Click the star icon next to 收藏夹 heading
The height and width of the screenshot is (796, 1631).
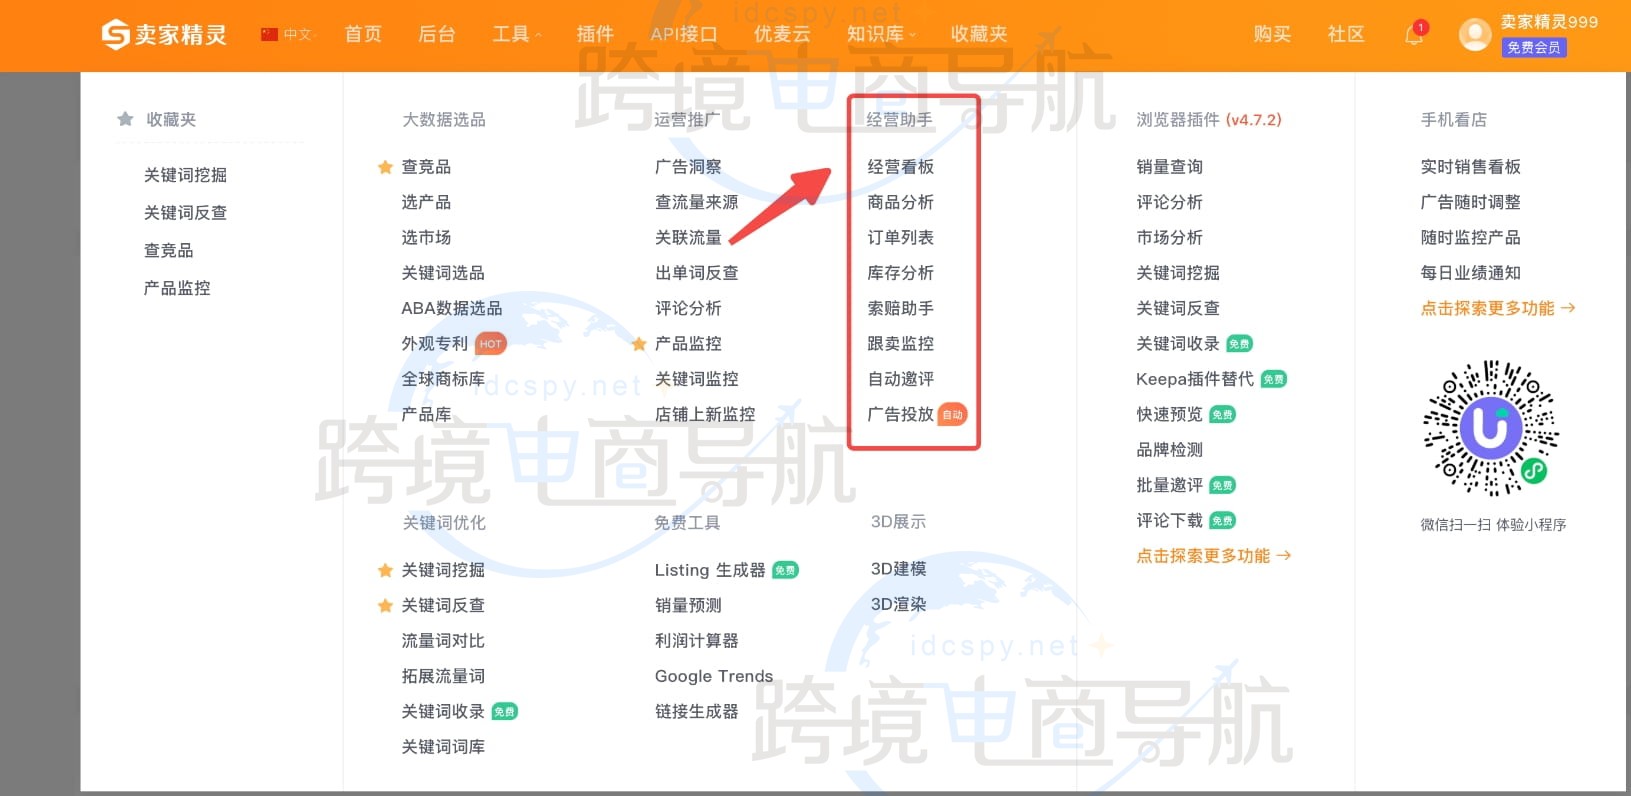point(125,119)
